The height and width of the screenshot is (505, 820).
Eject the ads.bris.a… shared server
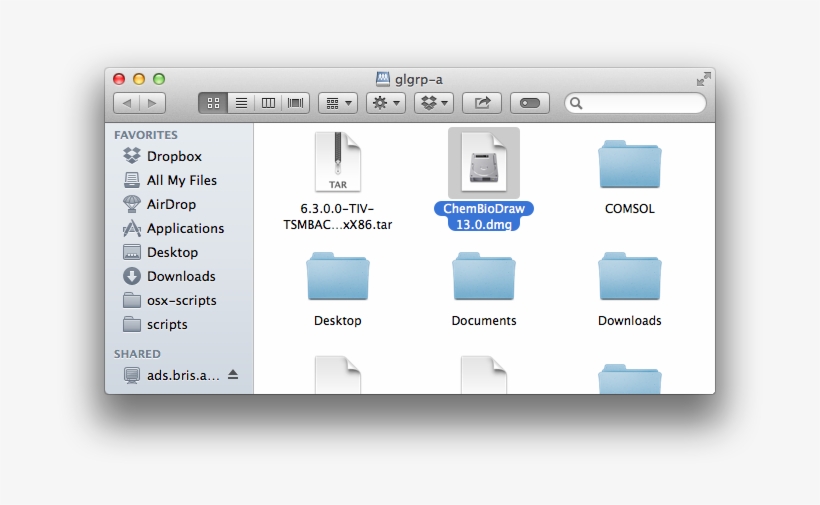pos(233,375)
